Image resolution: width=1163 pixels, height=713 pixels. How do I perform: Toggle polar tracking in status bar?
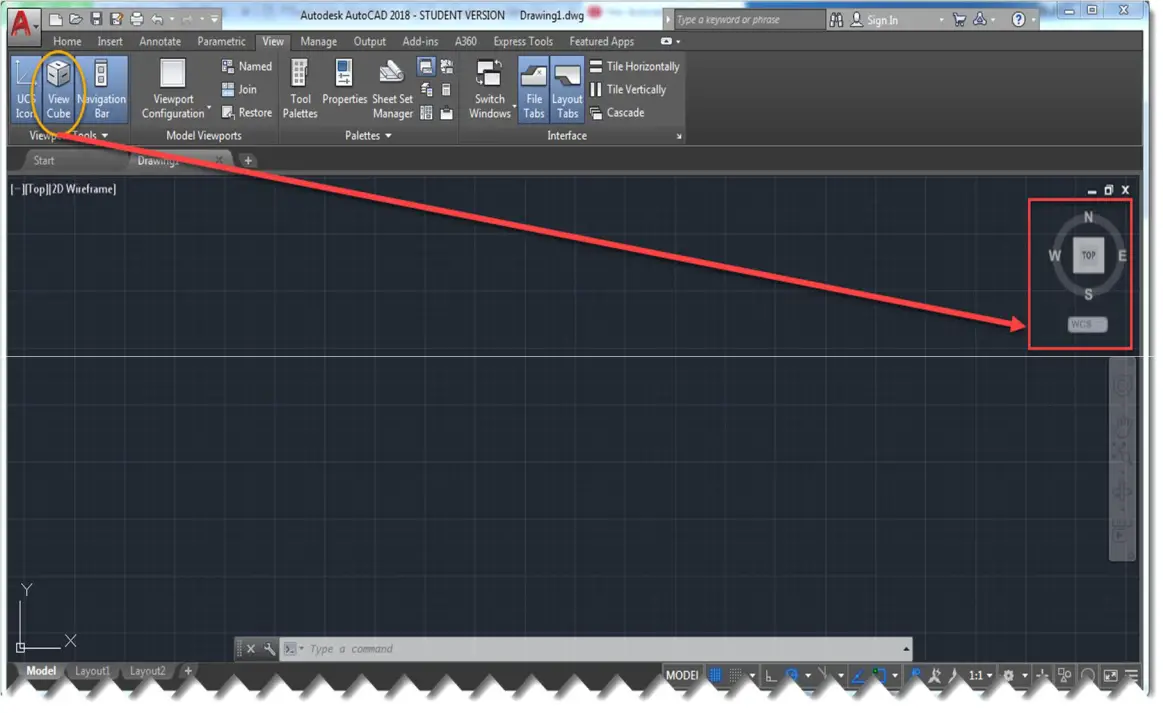point(791,675)
